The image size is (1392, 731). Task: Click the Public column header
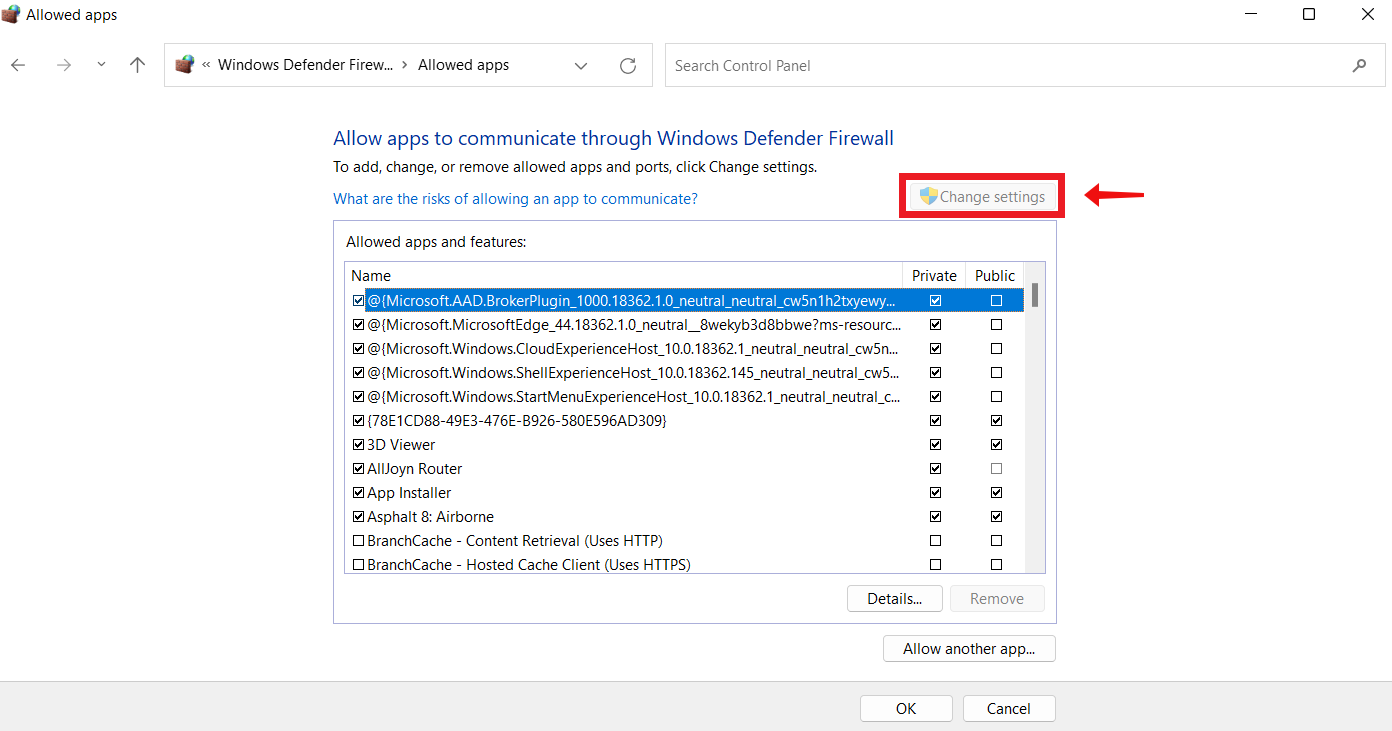point(995,276)
